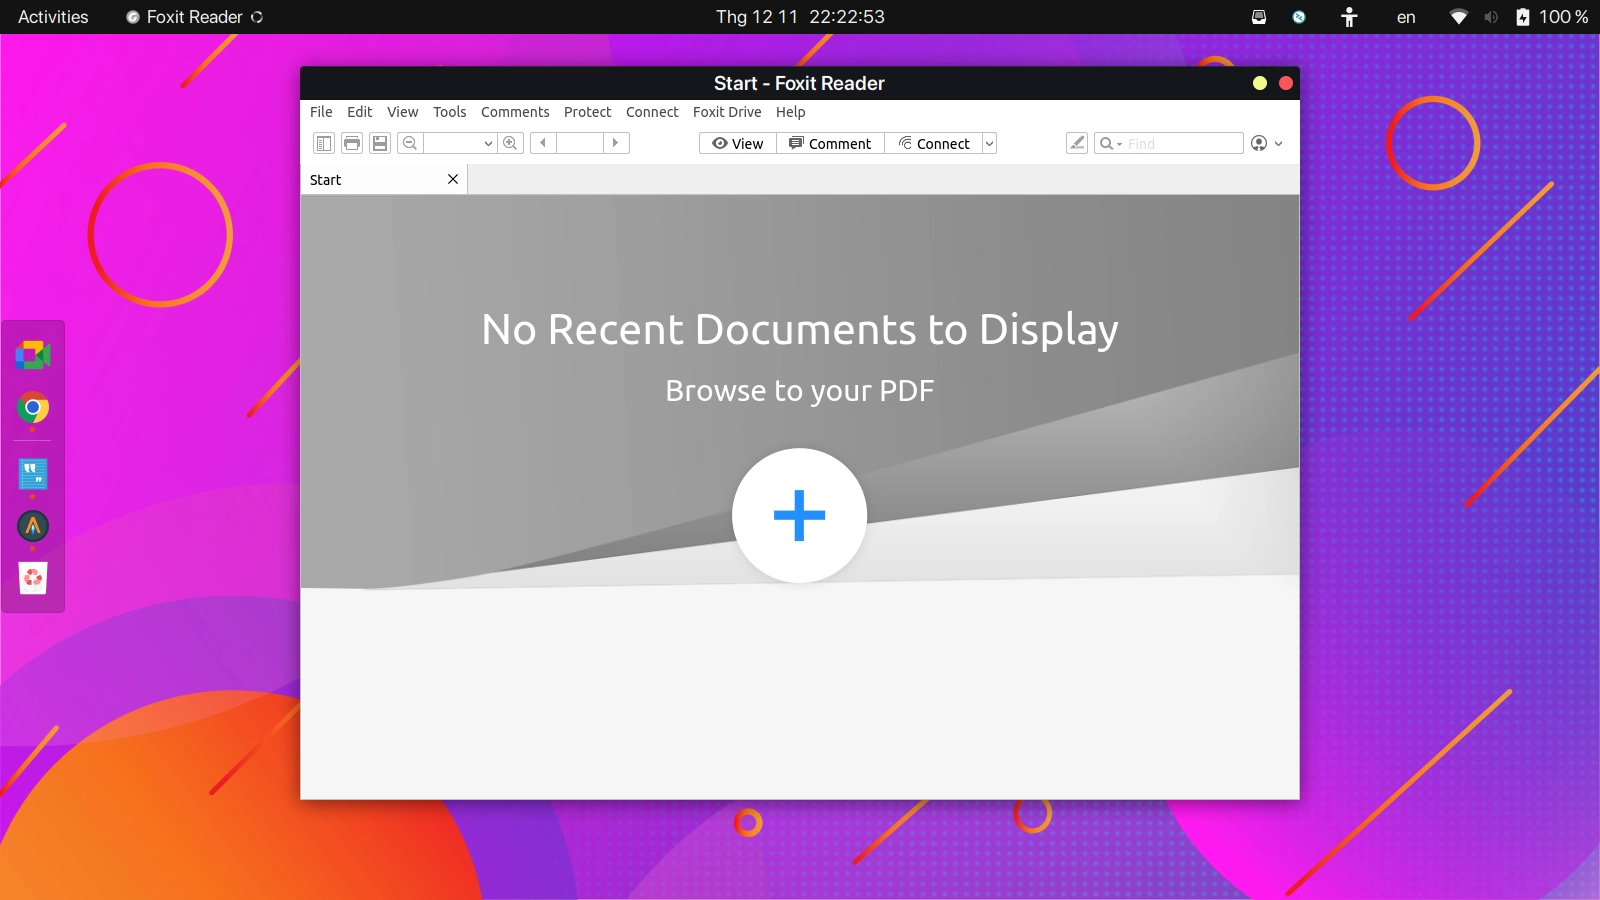The image size is (1600, 900).
Task: Open the accessibility menu icon
Action: point(1349,17)
